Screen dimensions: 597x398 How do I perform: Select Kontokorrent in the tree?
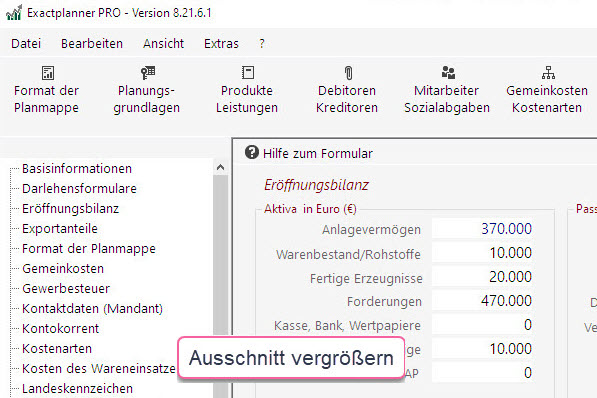[61, 328]
